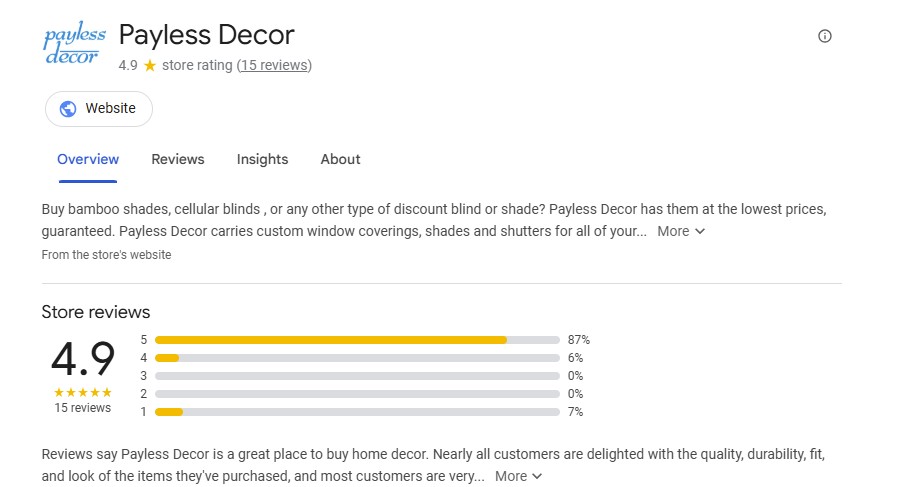Click the 1-star rating bar at 7%

pyautogui.click(x=357, y=412)
